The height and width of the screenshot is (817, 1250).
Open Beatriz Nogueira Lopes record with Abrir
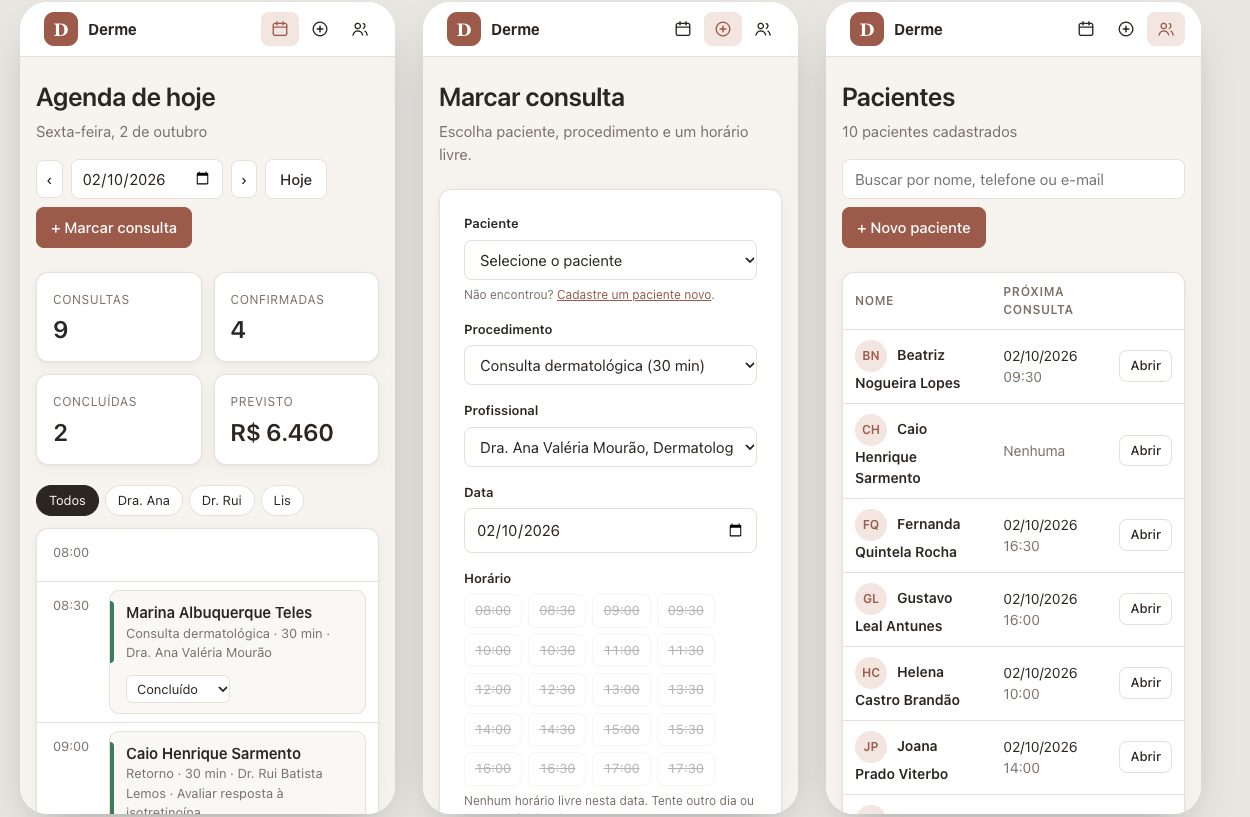pos(1145,366)
